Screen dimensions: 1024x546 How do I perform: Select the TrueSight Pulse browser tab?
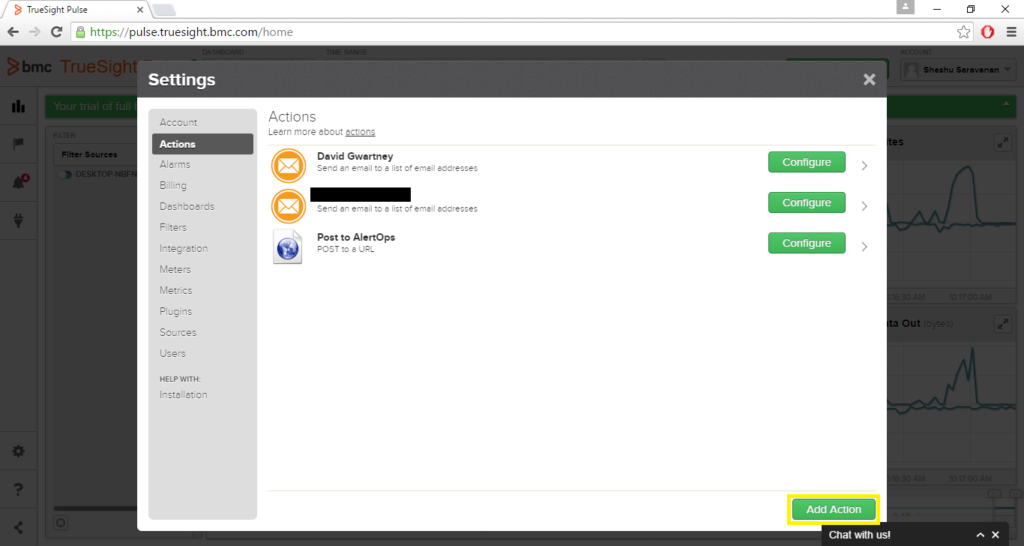pyautogui.click(x=75, y=10)
